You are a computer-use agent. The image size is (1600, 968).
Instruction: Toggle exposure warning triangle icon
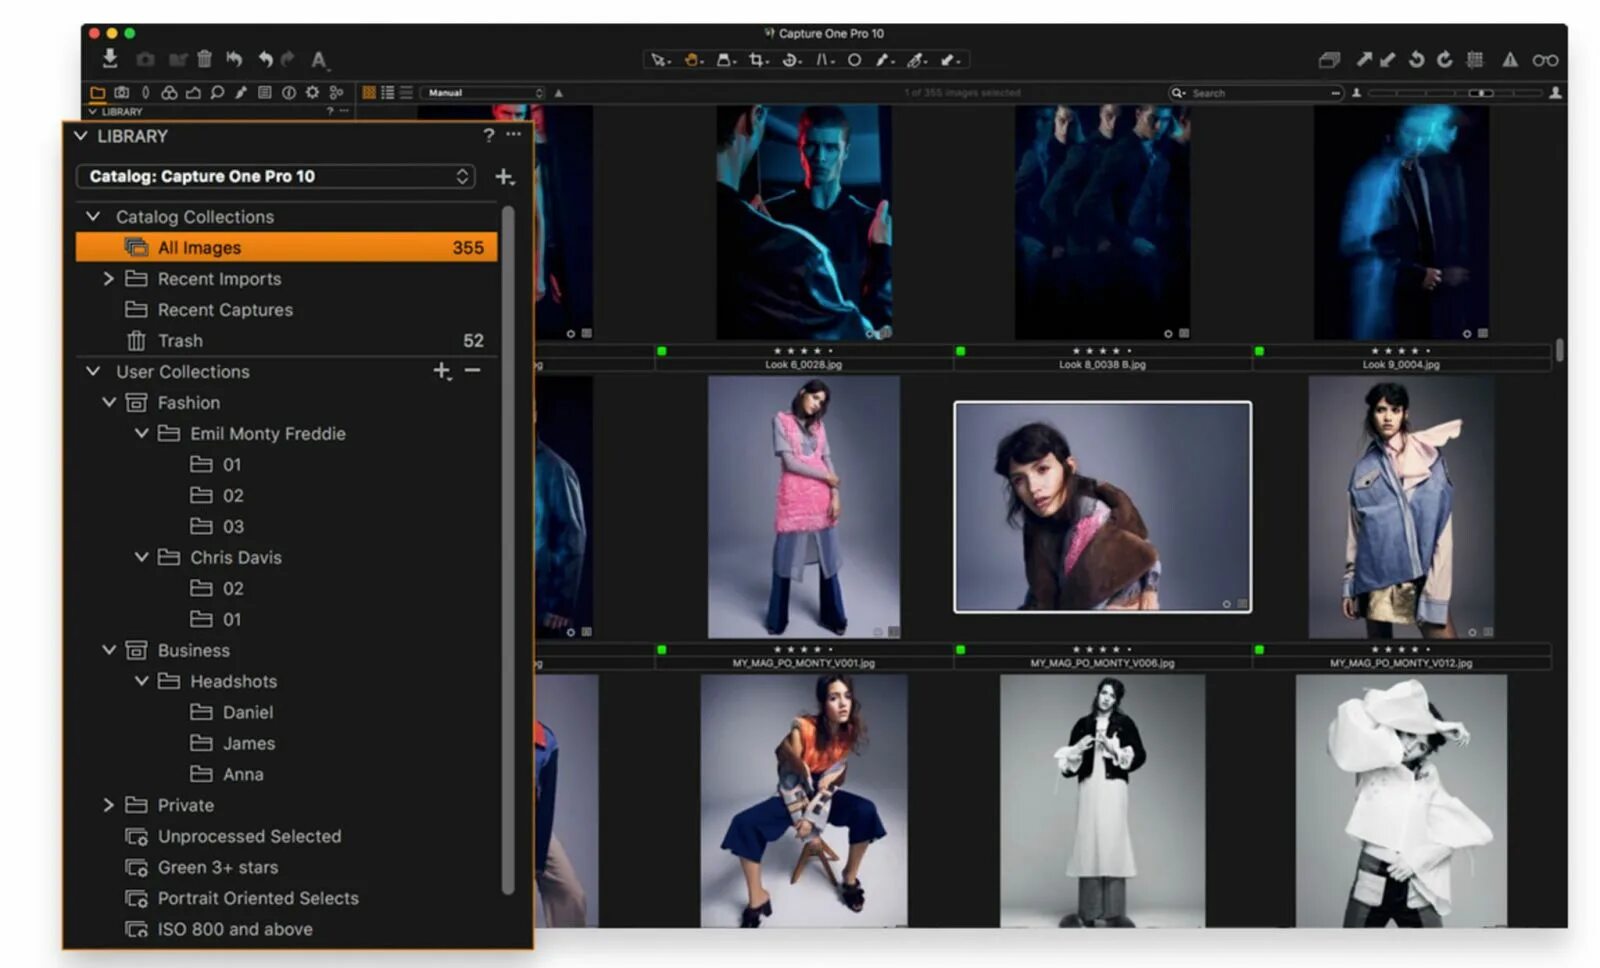coord(1510,60)
